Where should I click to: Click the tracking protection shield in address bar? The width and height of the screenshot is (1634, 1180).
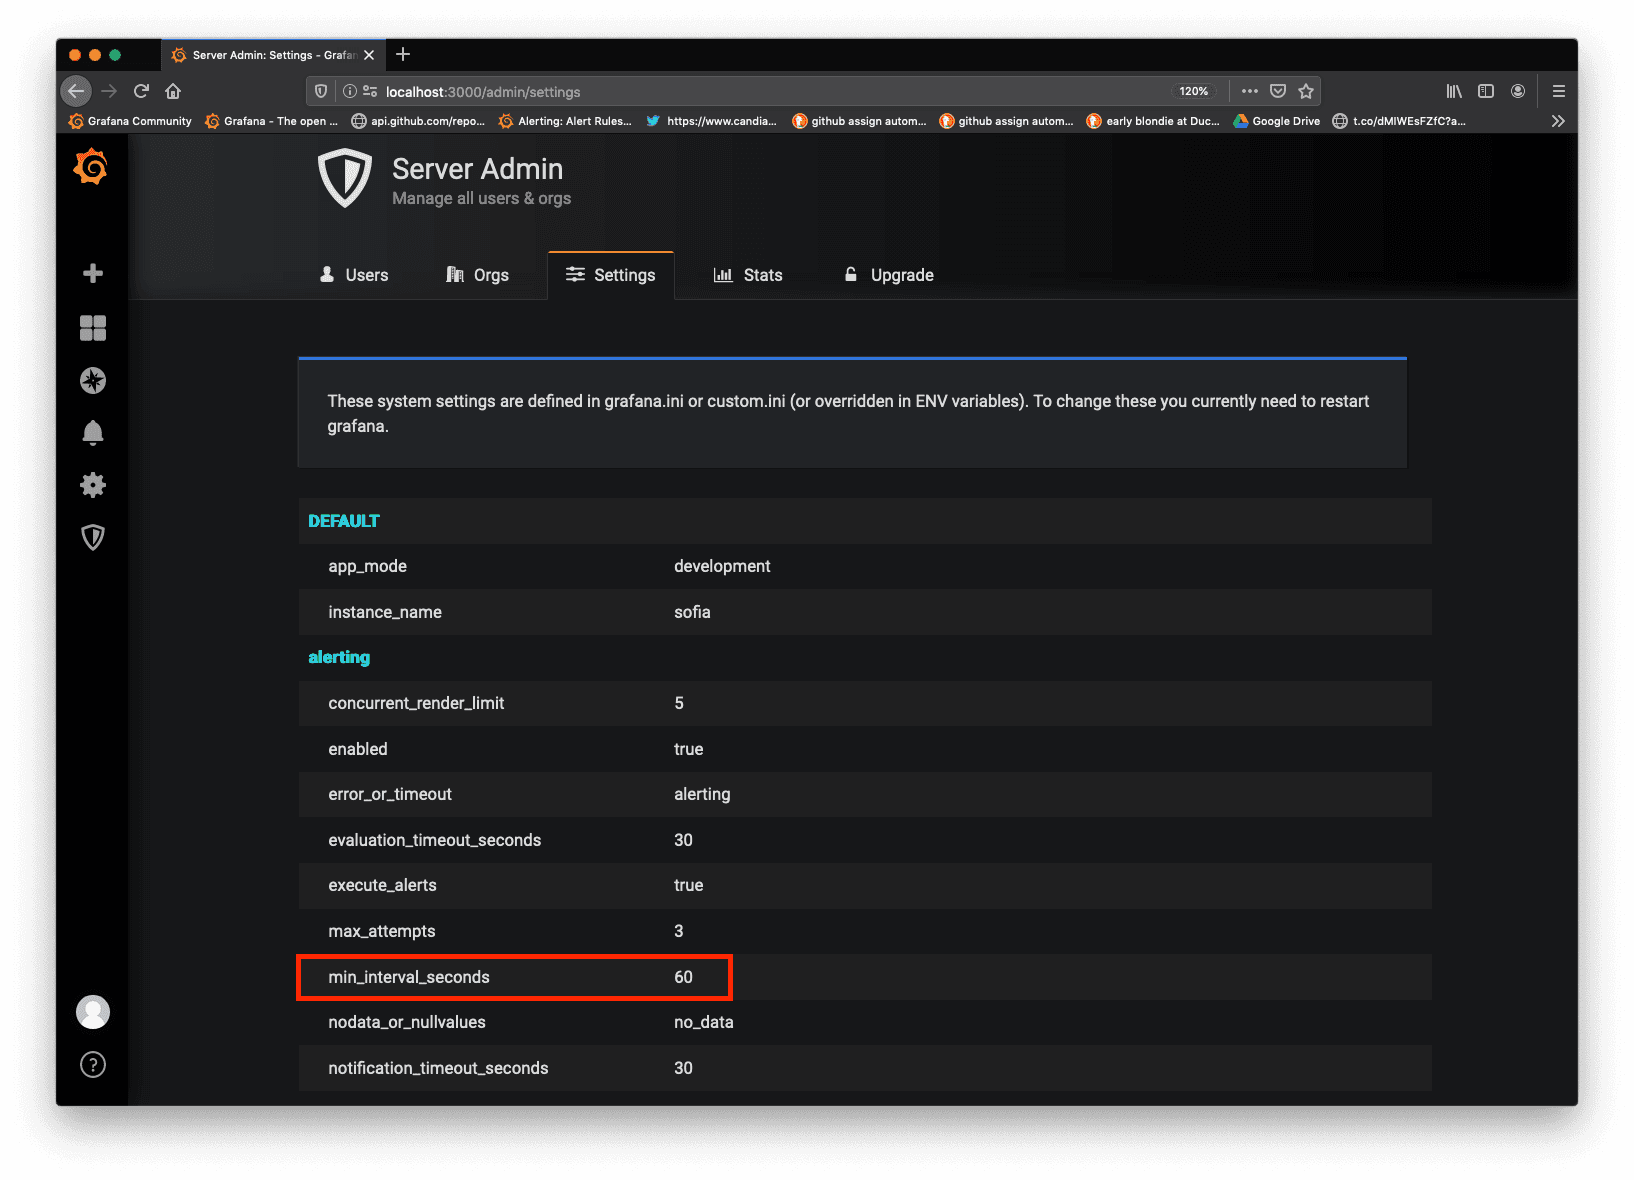pyautogui.click(x=319, y=91)
